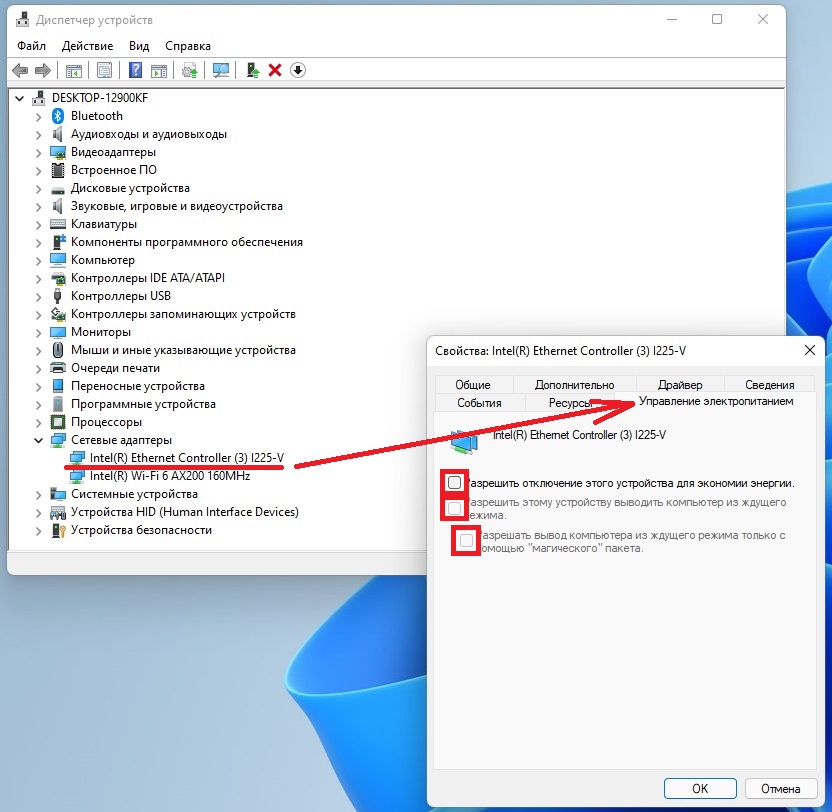
Task: Select Intel(R) Ethernet Controller (3) I225-V
Action: (187, 458)
